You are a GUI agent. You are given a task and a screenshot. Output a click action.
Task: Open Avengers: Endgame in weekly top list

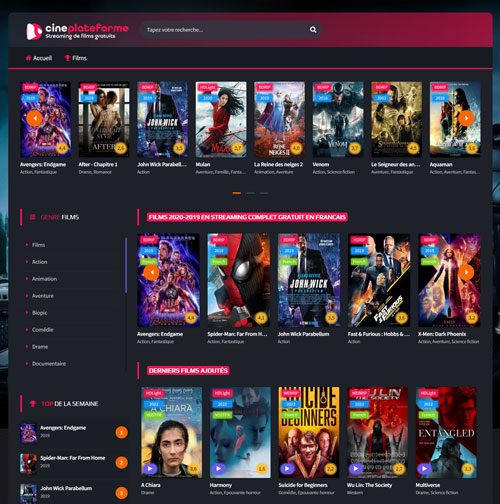[63, 428]
